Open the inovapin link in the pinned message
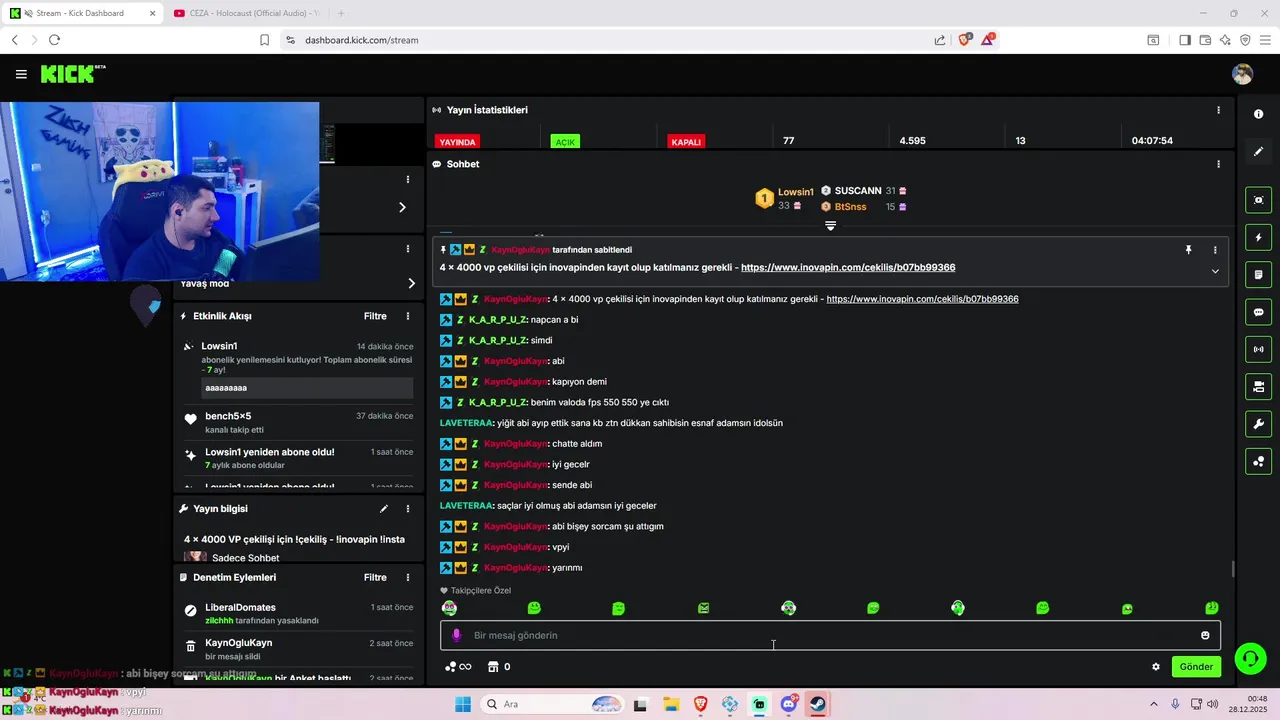1280x720 pixels. tap(848, 268)
